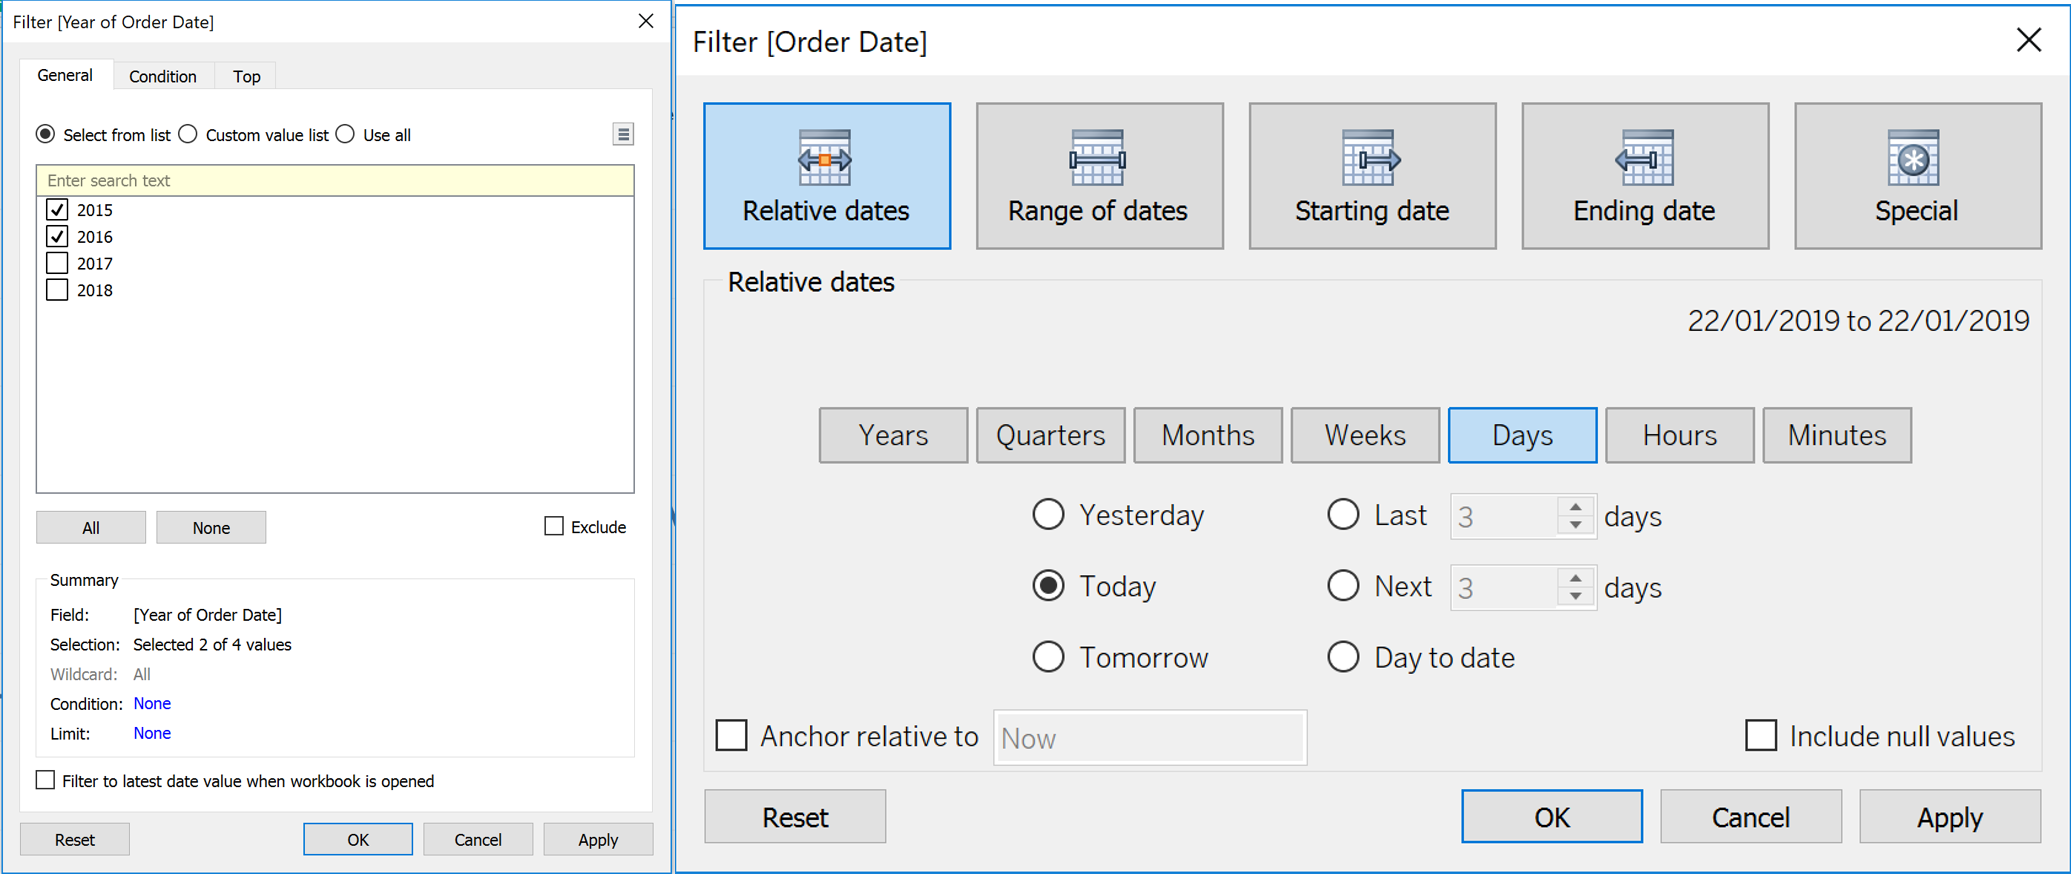Image resolution: width=2071 pixels, height=874 pixels.
Task: Click the Enter search text field
Action: tap(335, 180)
